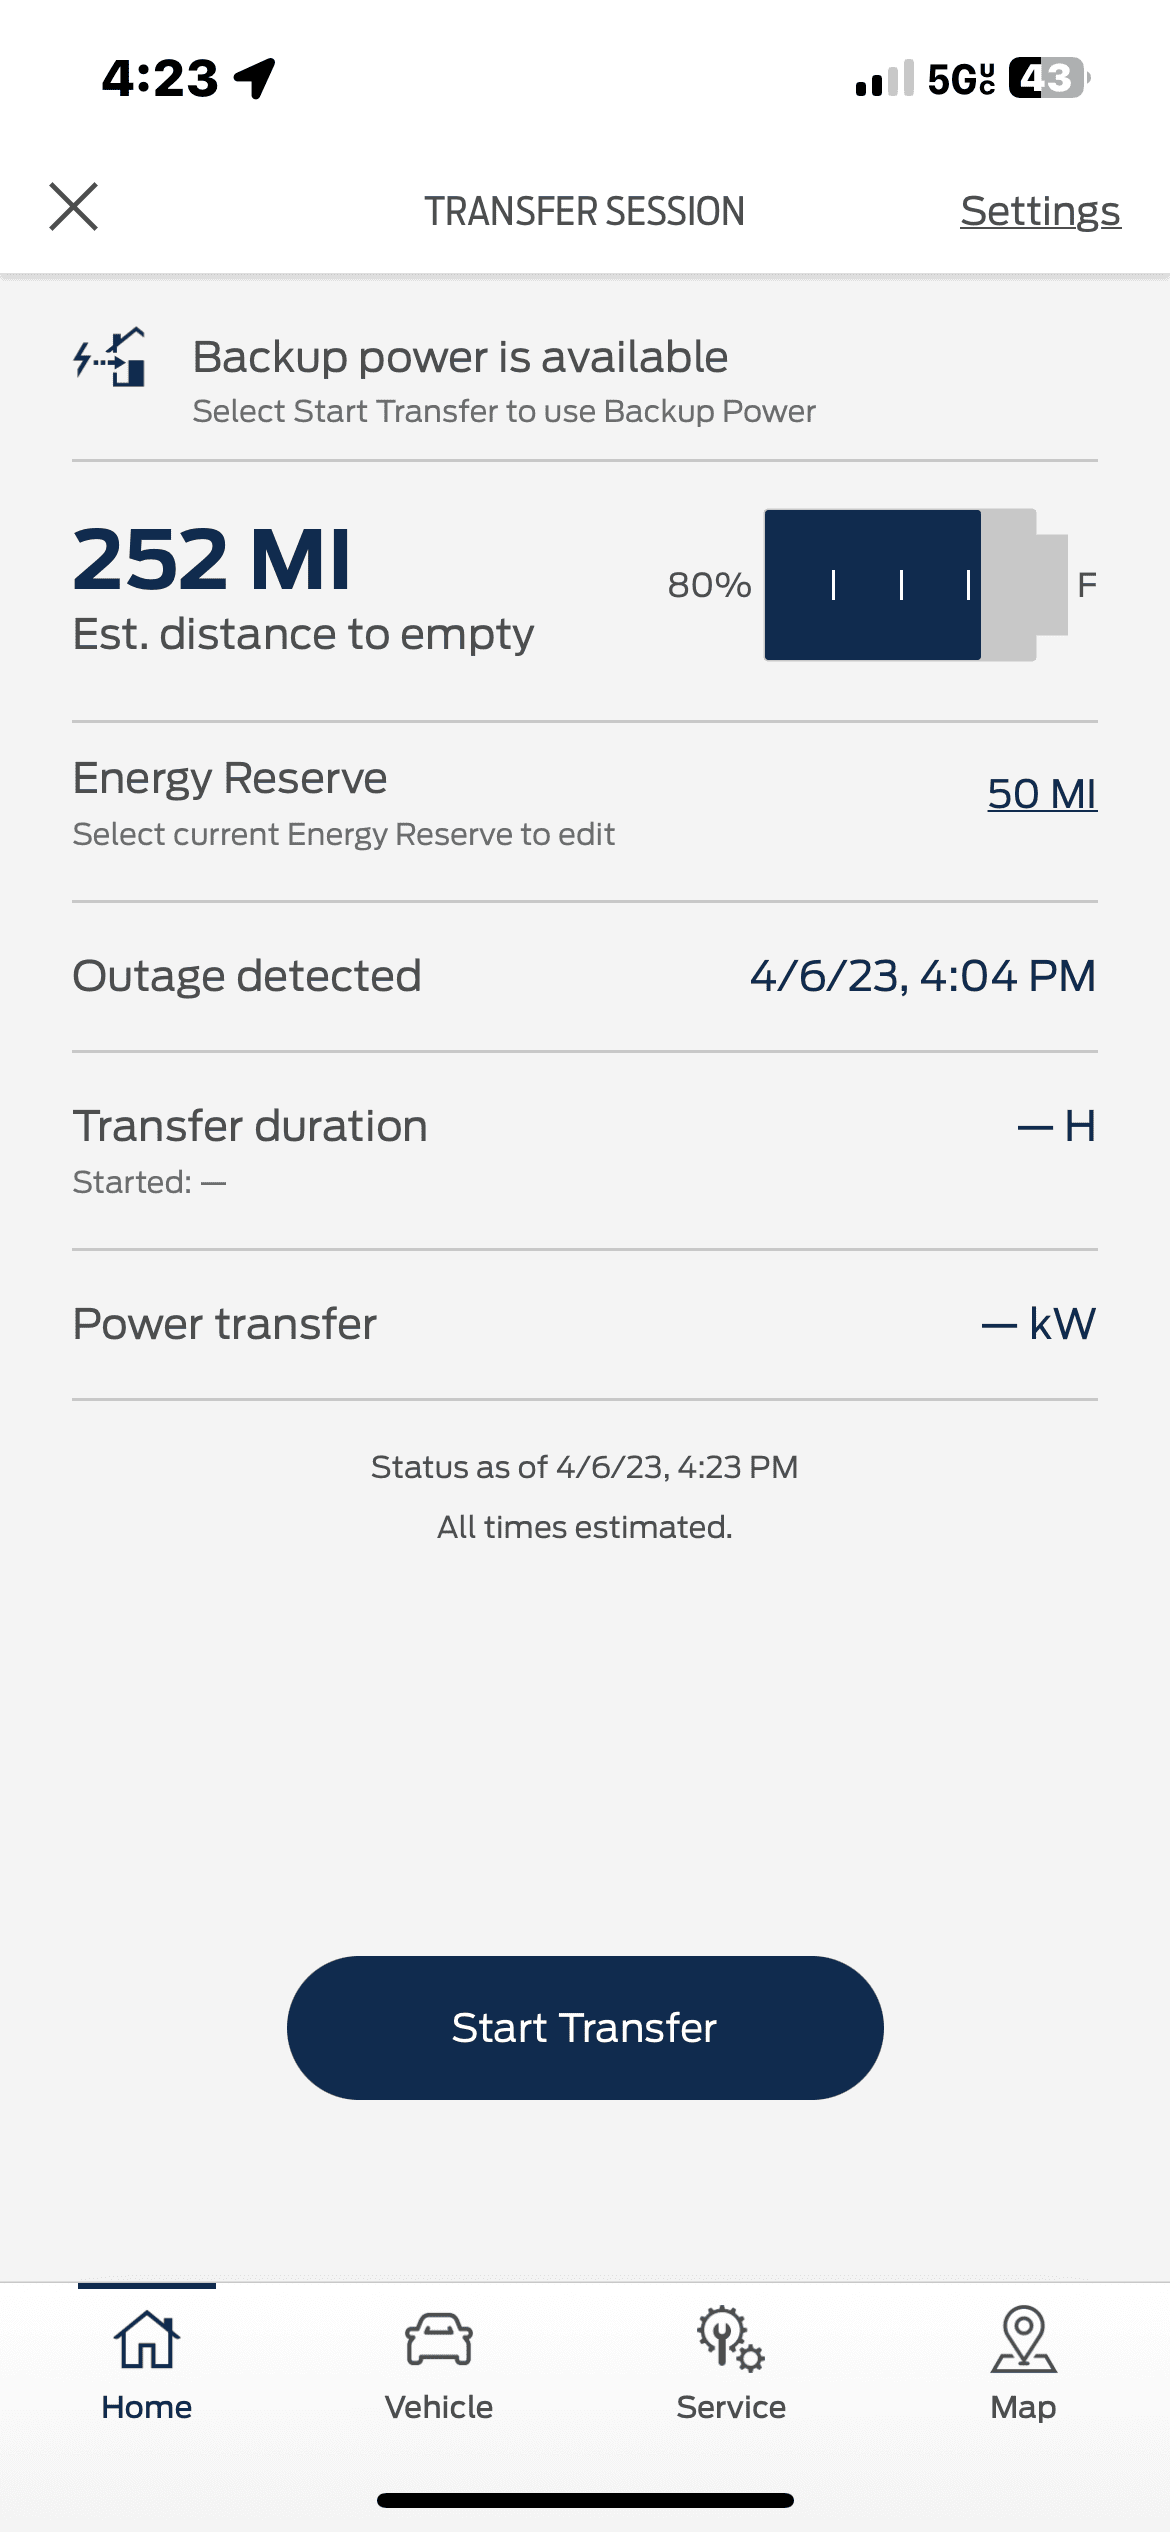Viewport: 1170px width, 2532px height.
Task: Tap the 252 MI distance estimate
Action: 212,560
